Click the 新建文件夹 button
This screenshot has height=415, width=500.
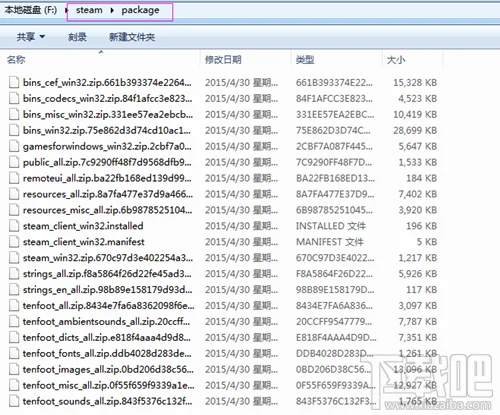coord(132,37)
